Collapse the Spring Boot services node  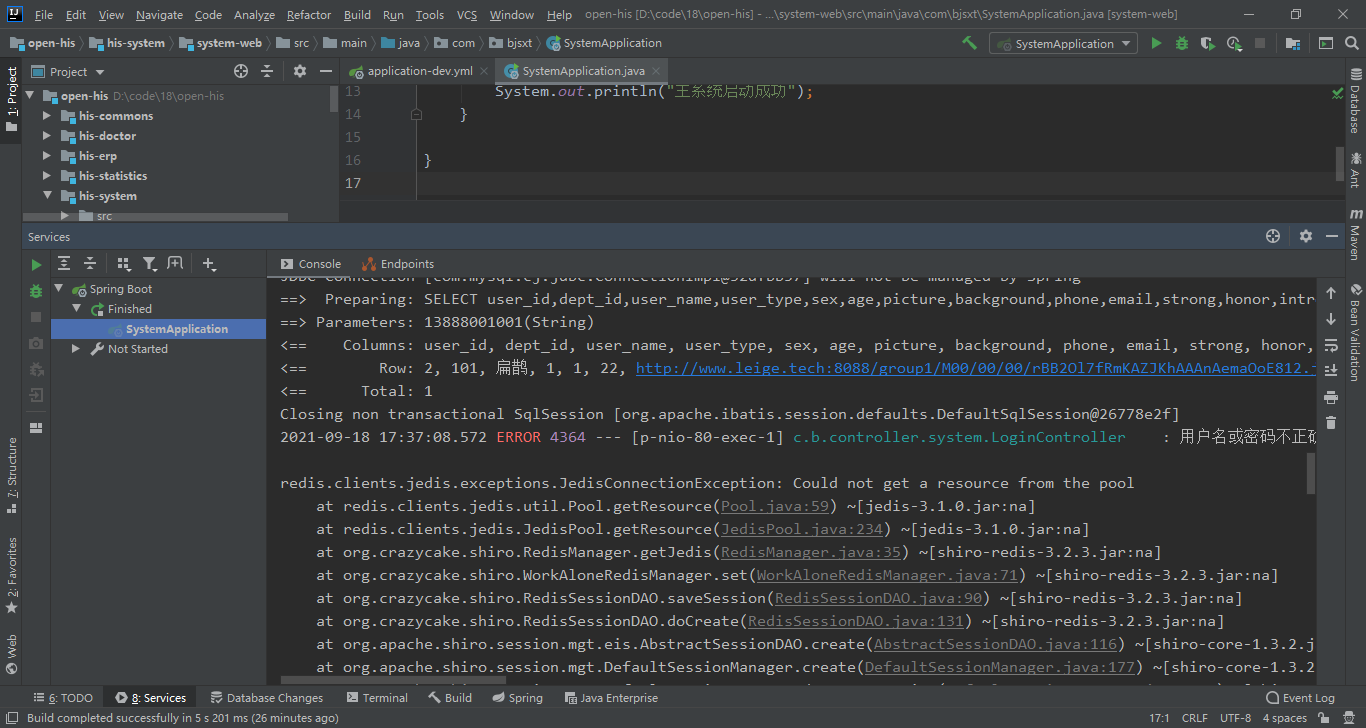point(59,289)
